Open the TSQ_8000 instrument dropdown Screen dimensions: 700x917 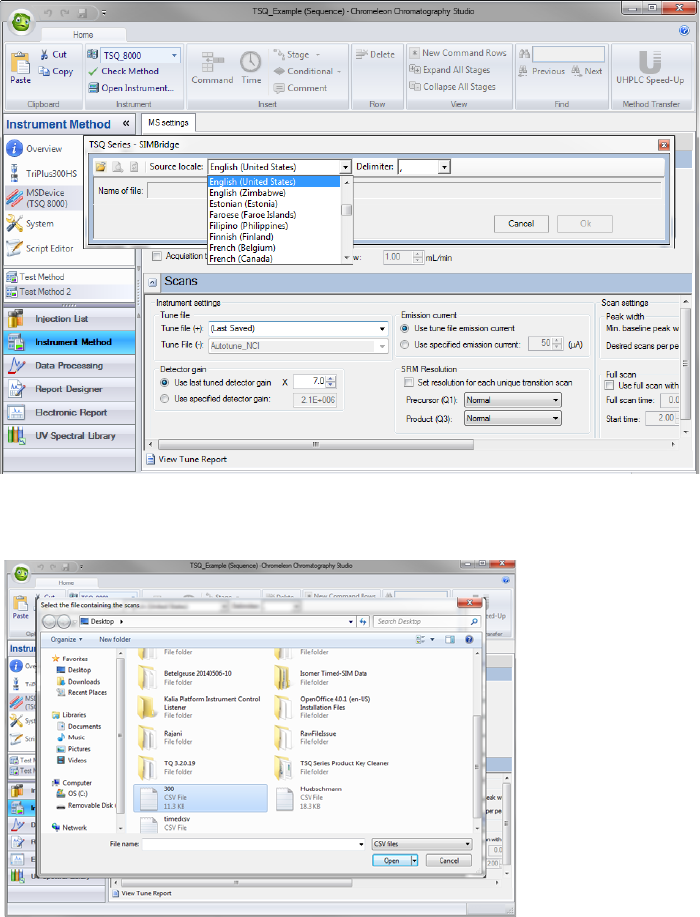click(174, 56)
